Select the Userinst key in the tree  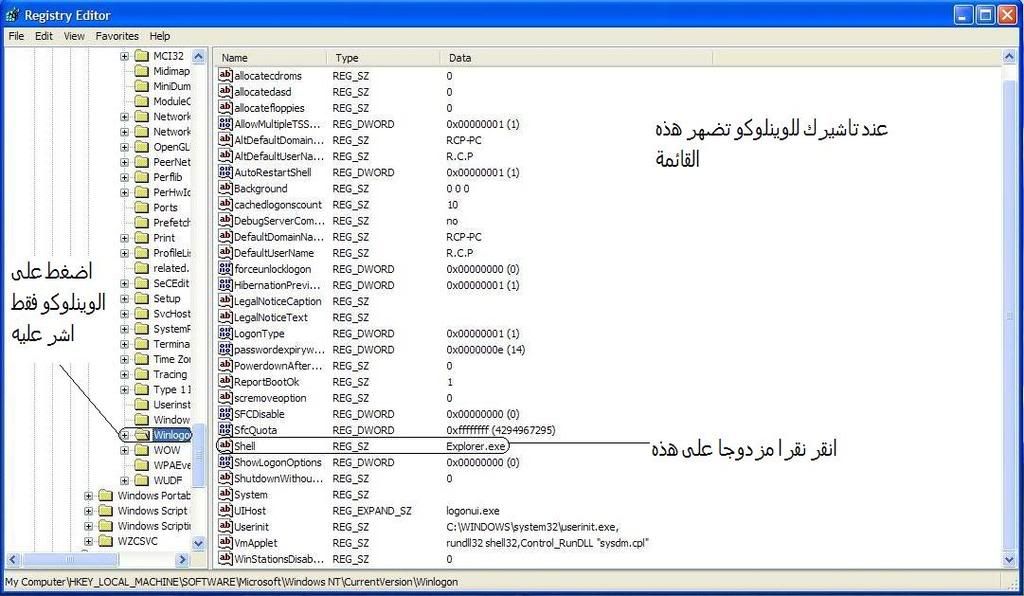click(x=171, y=405)
